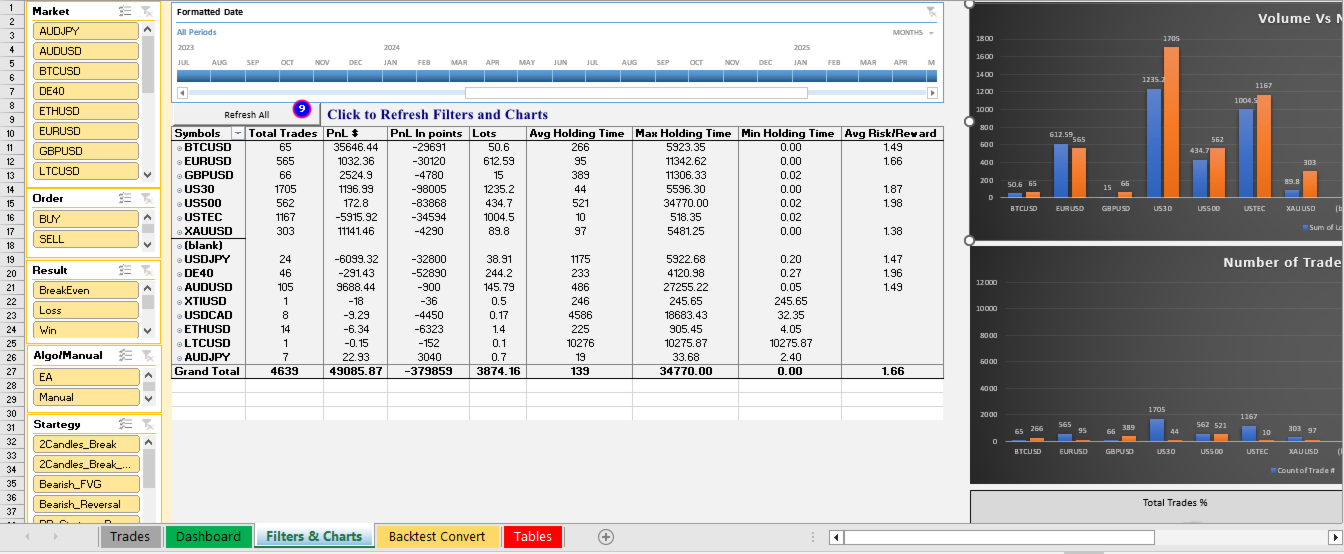
Task: Expand the USTEC pivot row
Action: 180,218
